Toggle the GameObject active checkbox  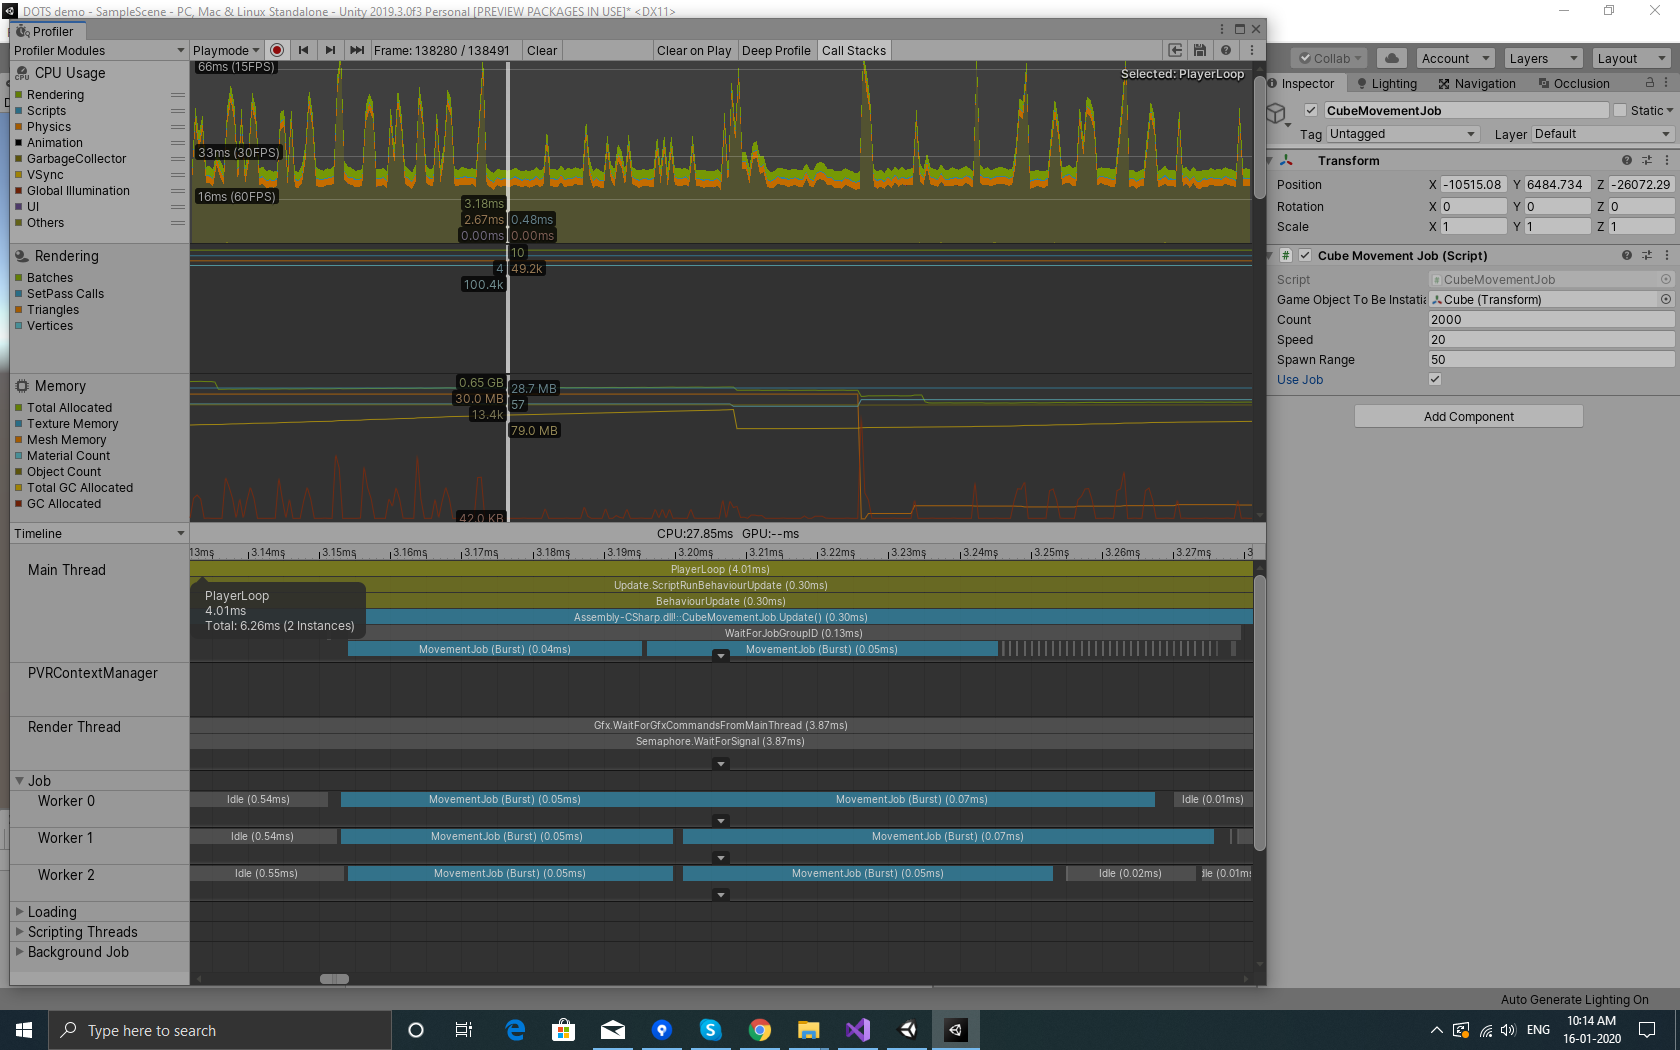point(1311,110)
